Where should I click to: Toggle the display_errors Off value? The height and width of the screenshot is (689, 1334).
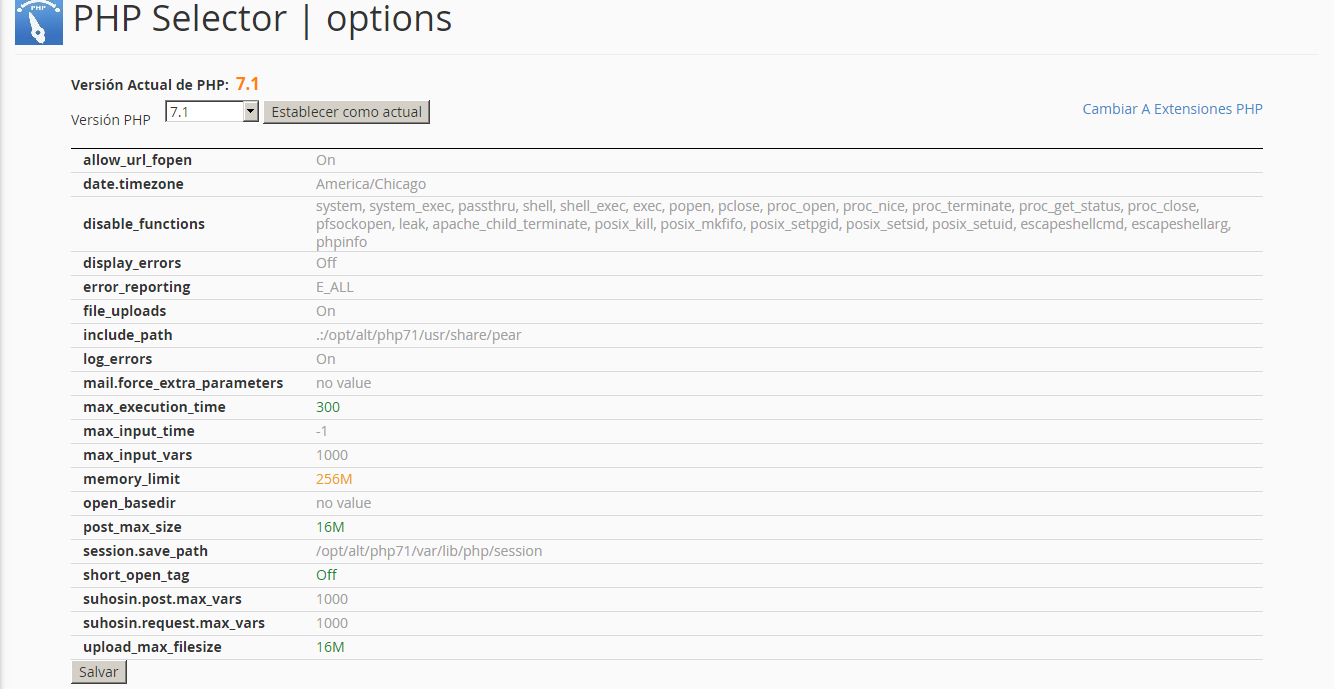coord(326,263)
